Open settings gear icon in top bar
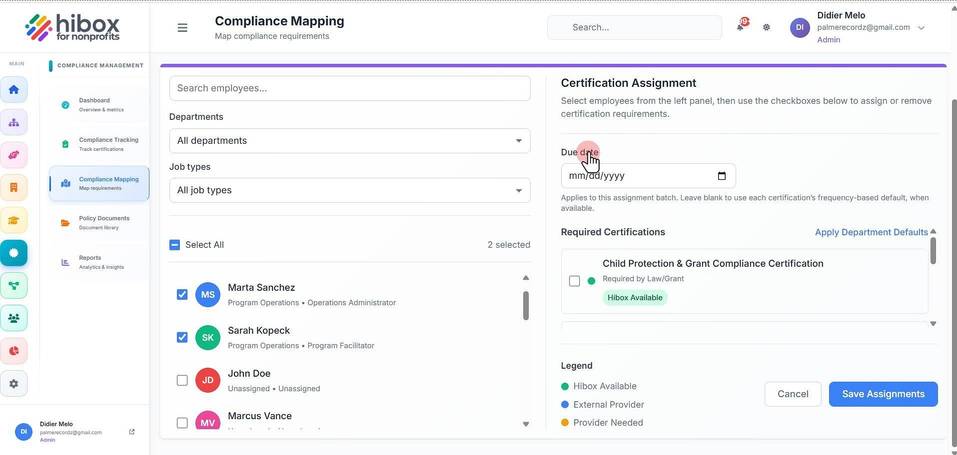This screenshot has height=455, width=957. (x=767, y=27)
